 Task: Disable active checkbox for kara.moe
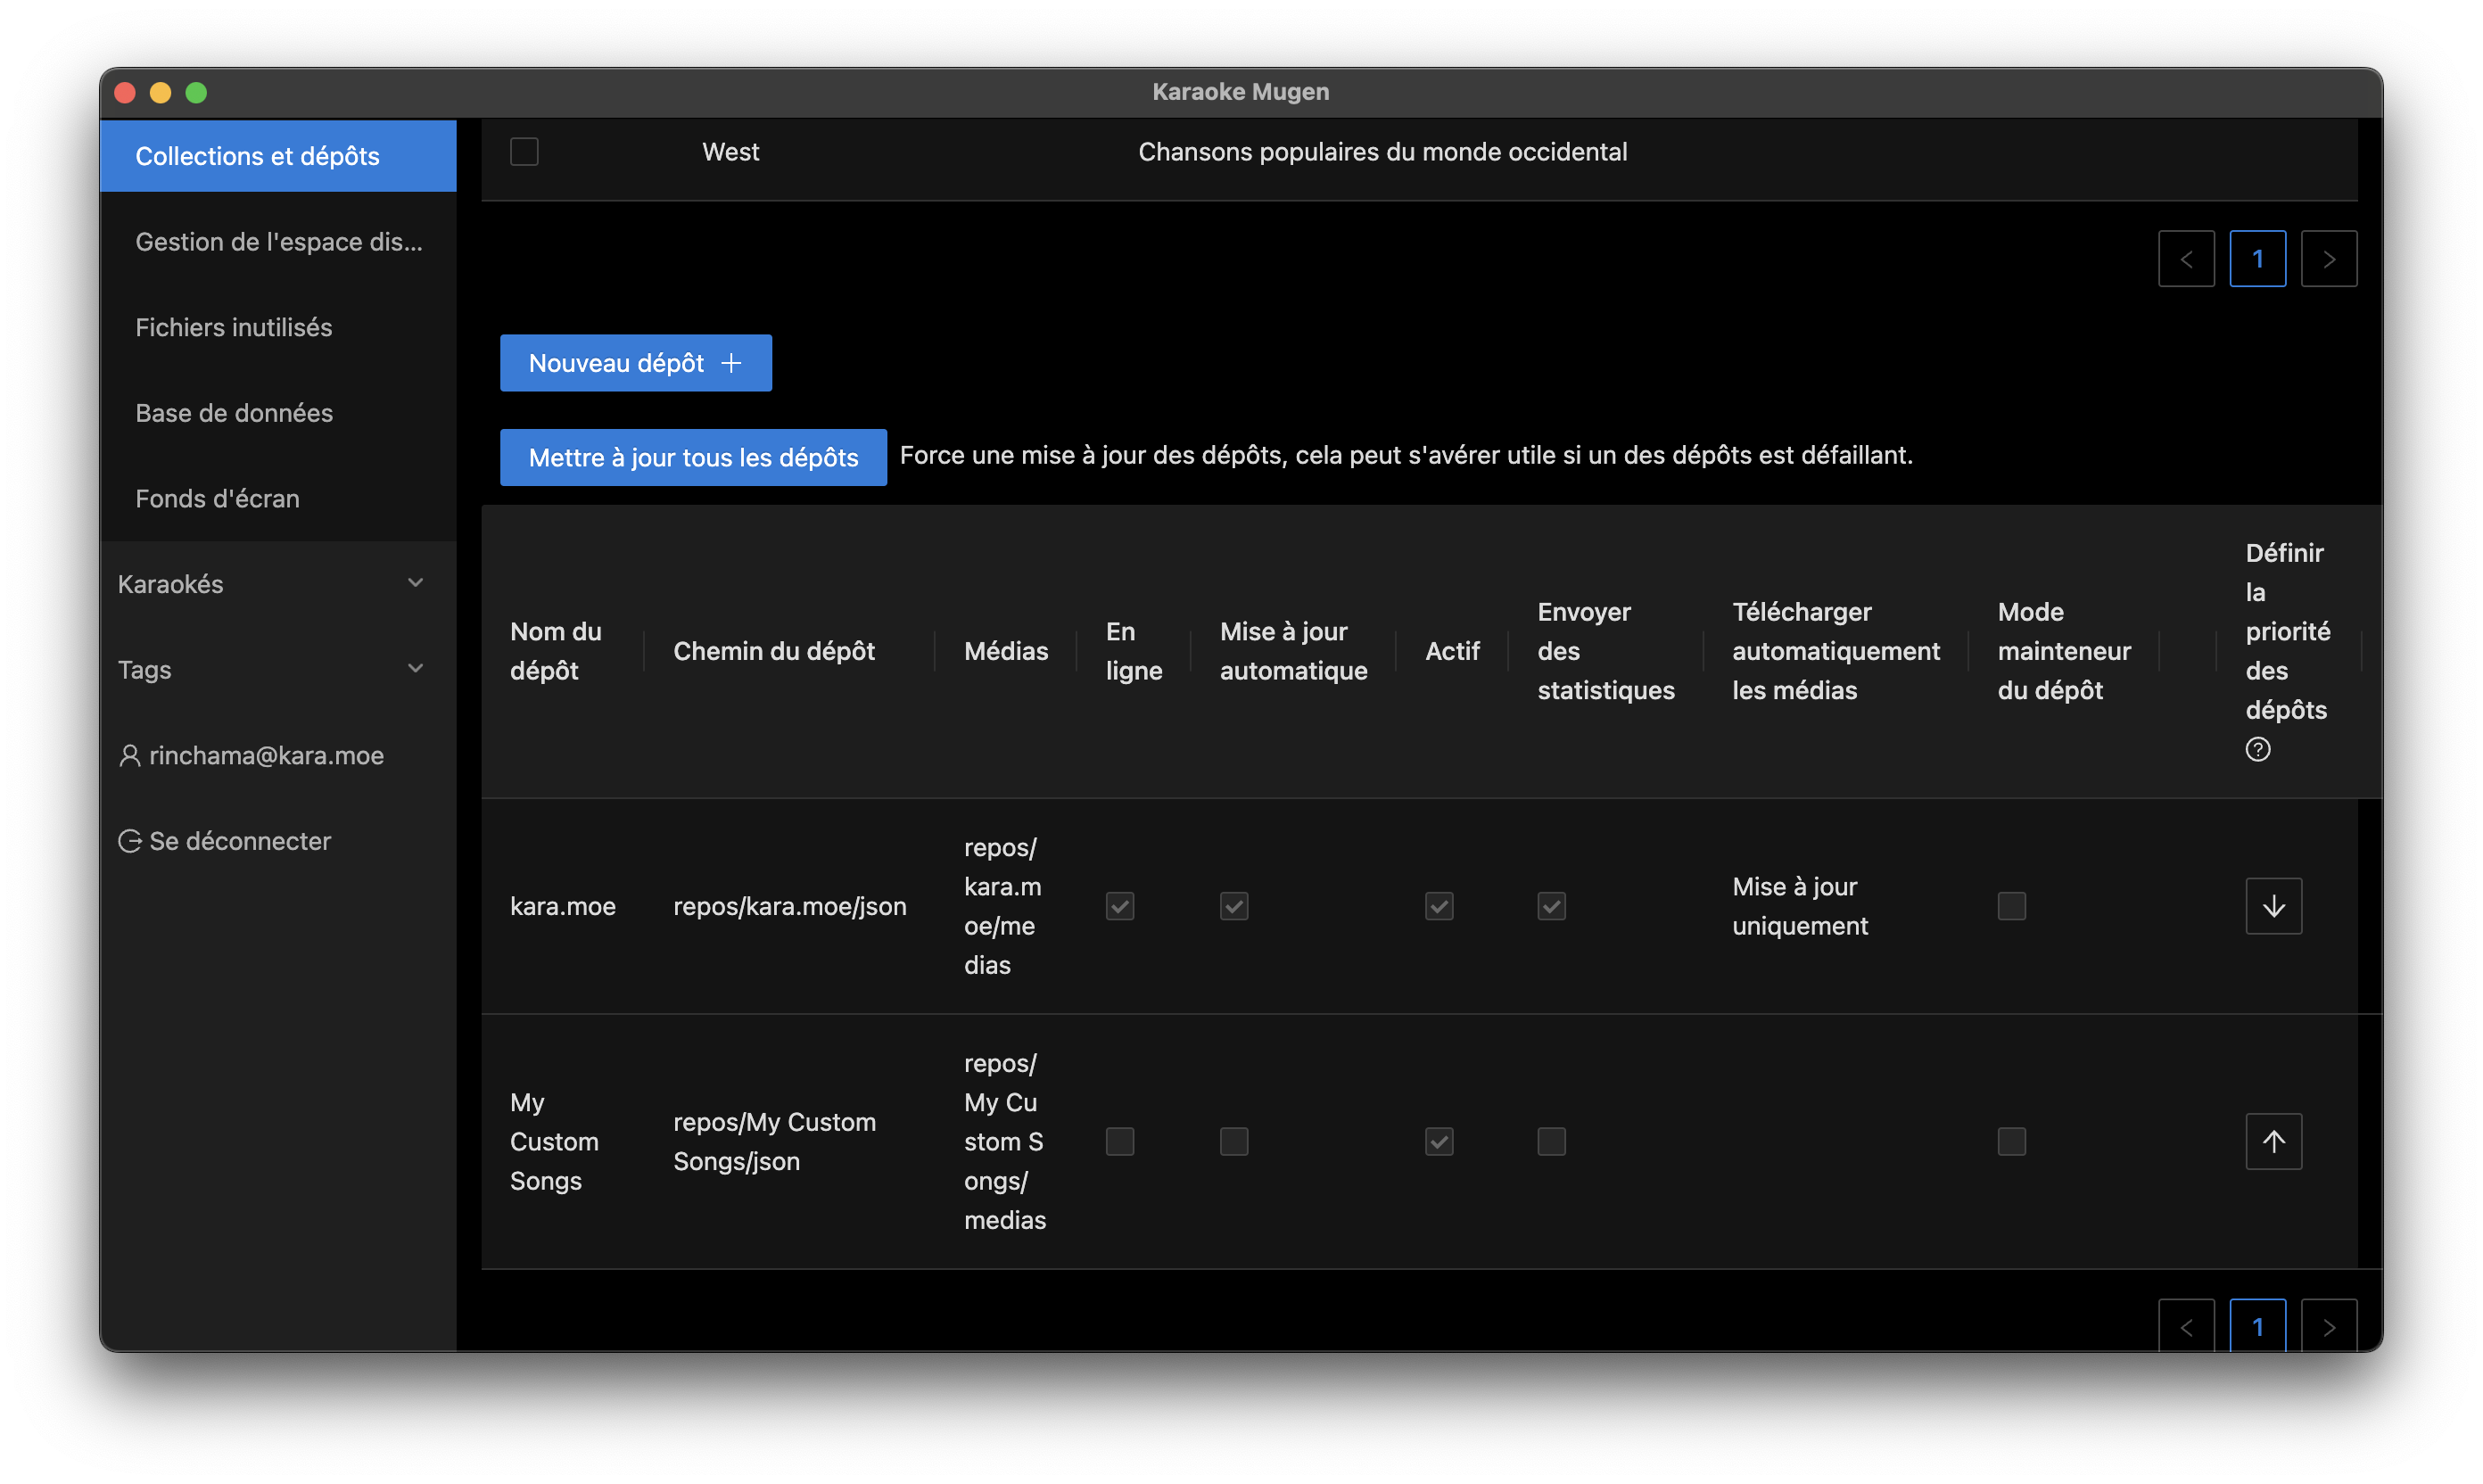coord(1438,906)
